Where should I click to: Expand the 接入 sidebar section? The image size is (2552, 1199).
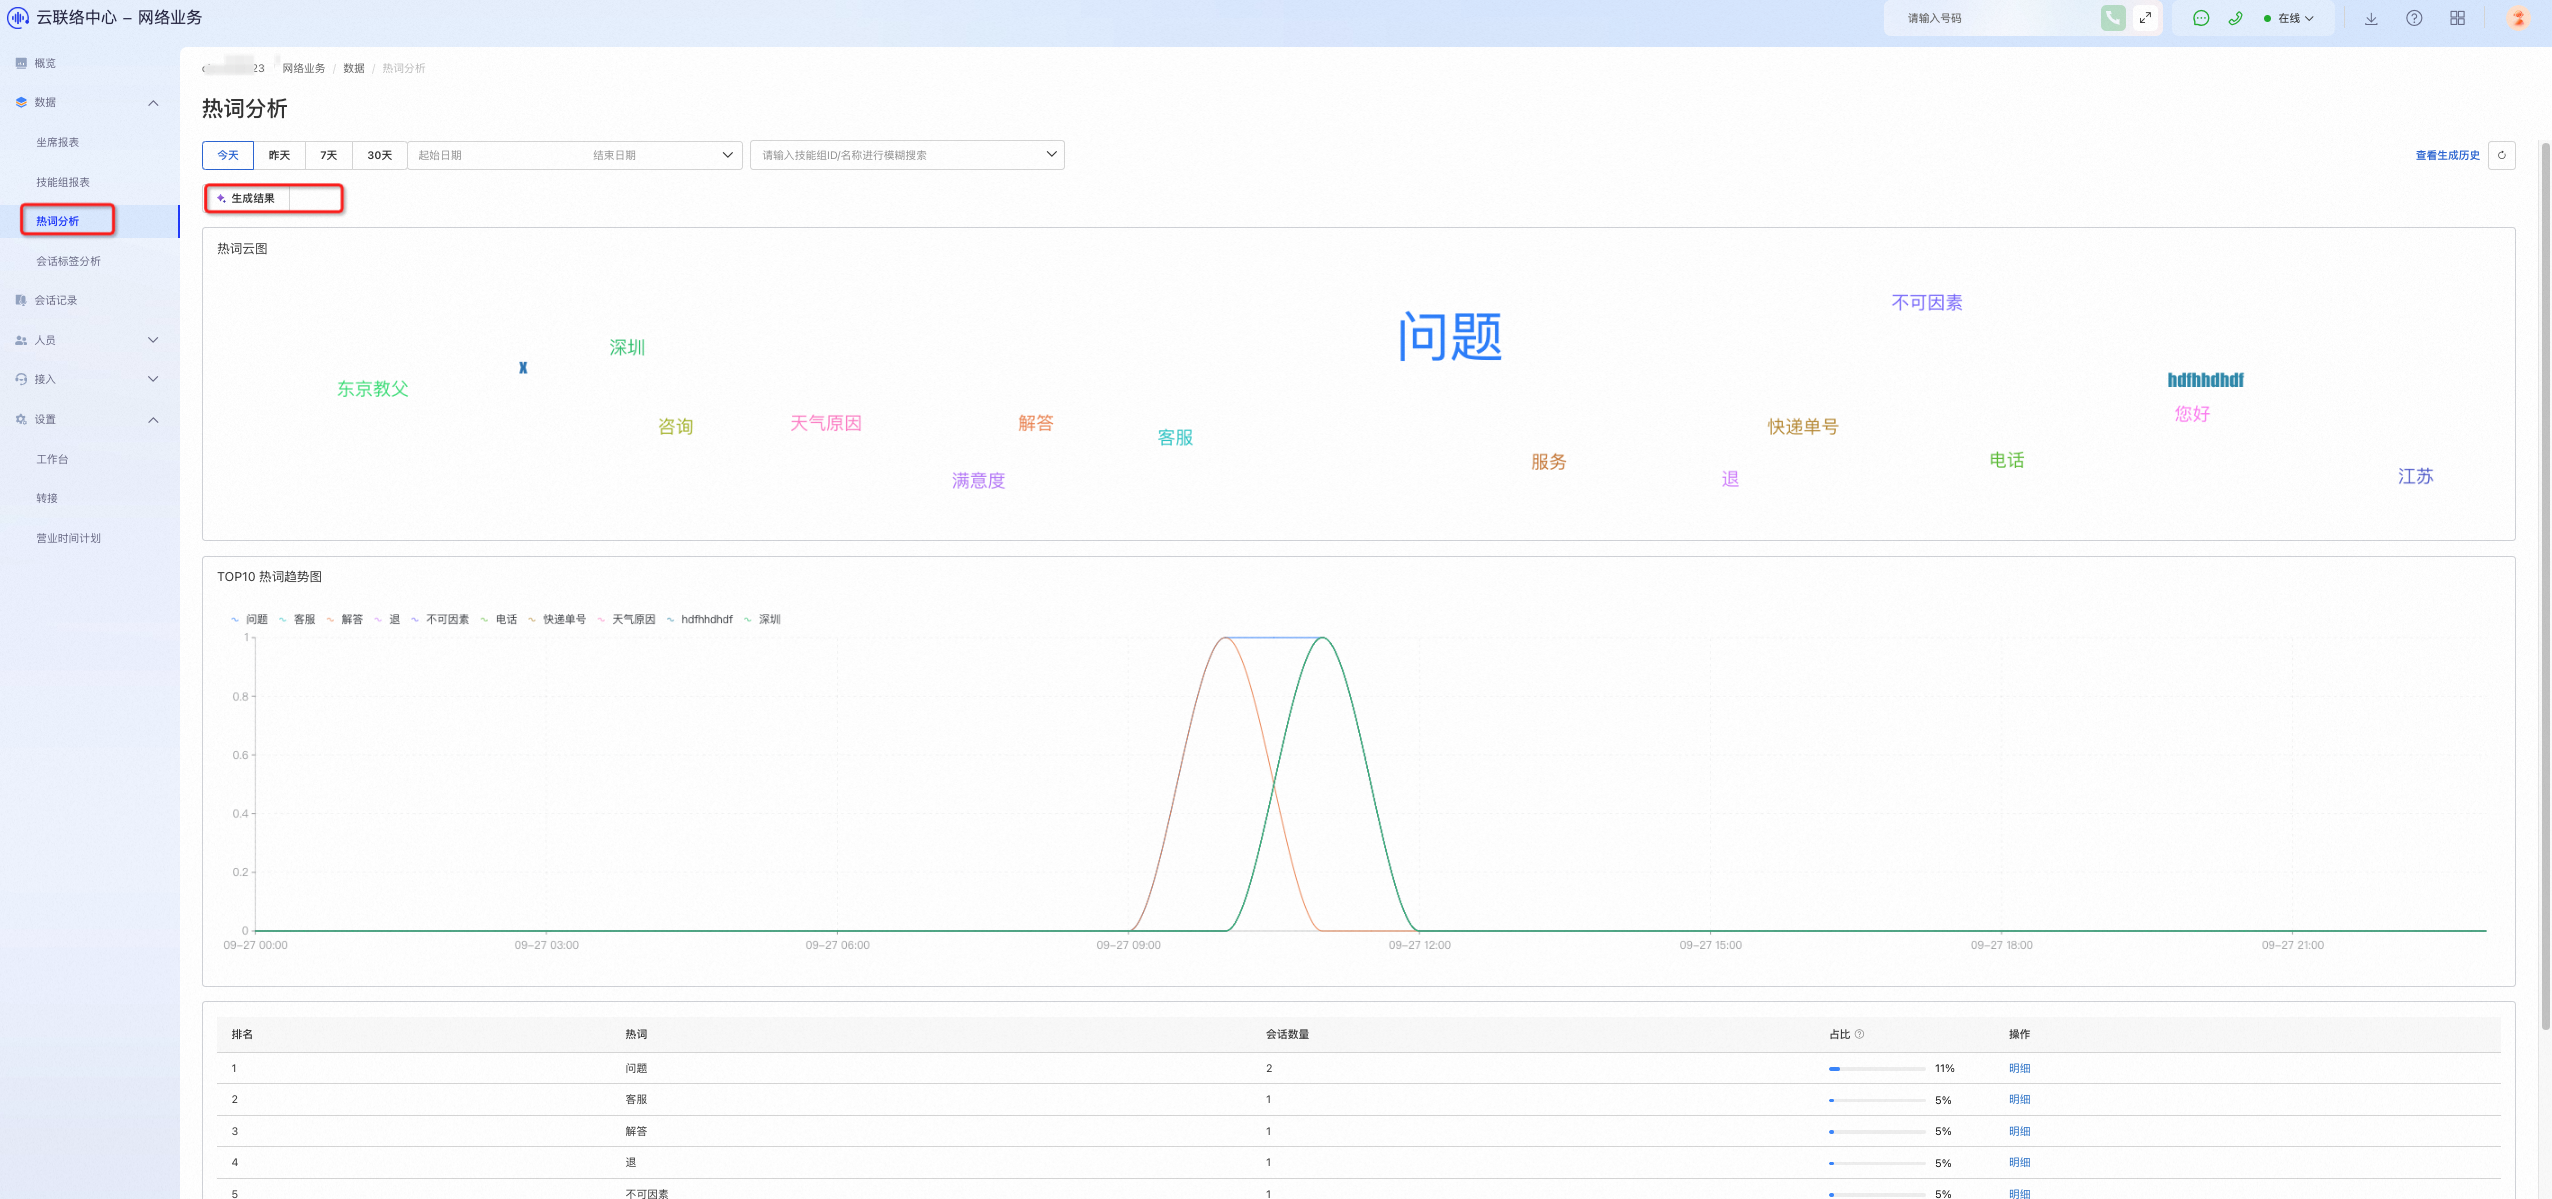(153, 379)
